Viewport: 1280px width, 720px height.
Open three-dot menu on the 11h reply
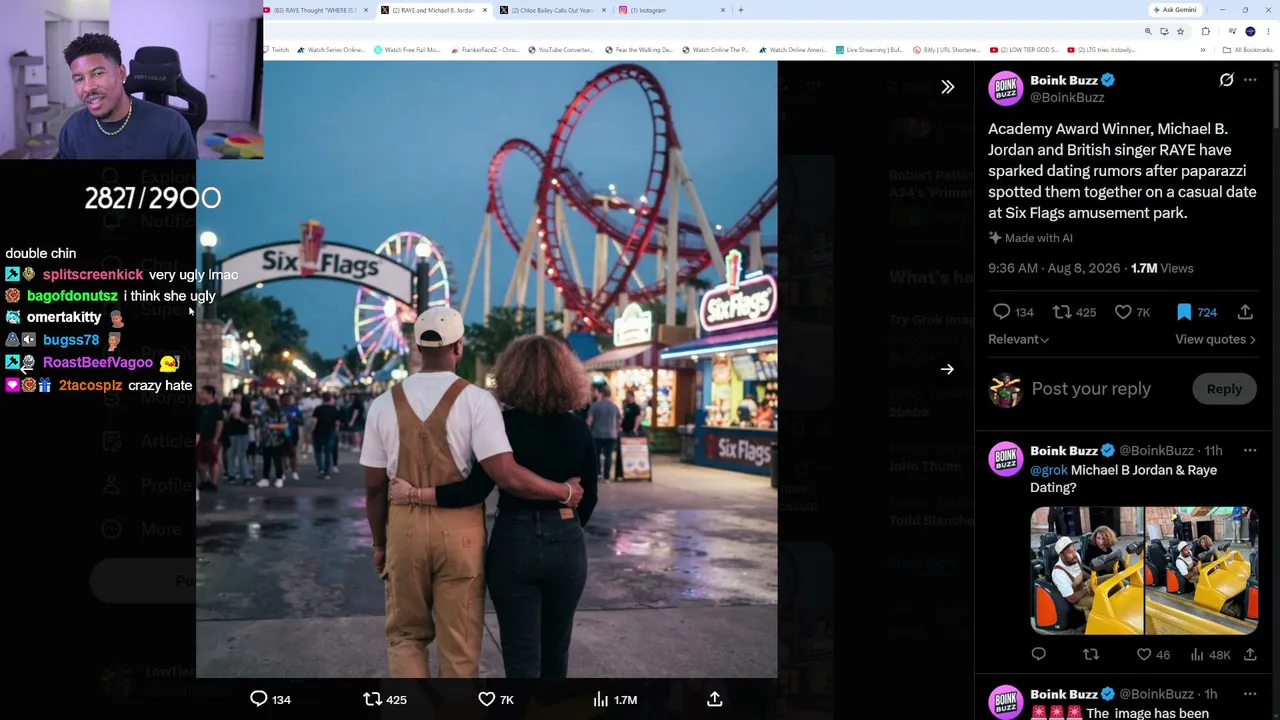pos(1250,451)
